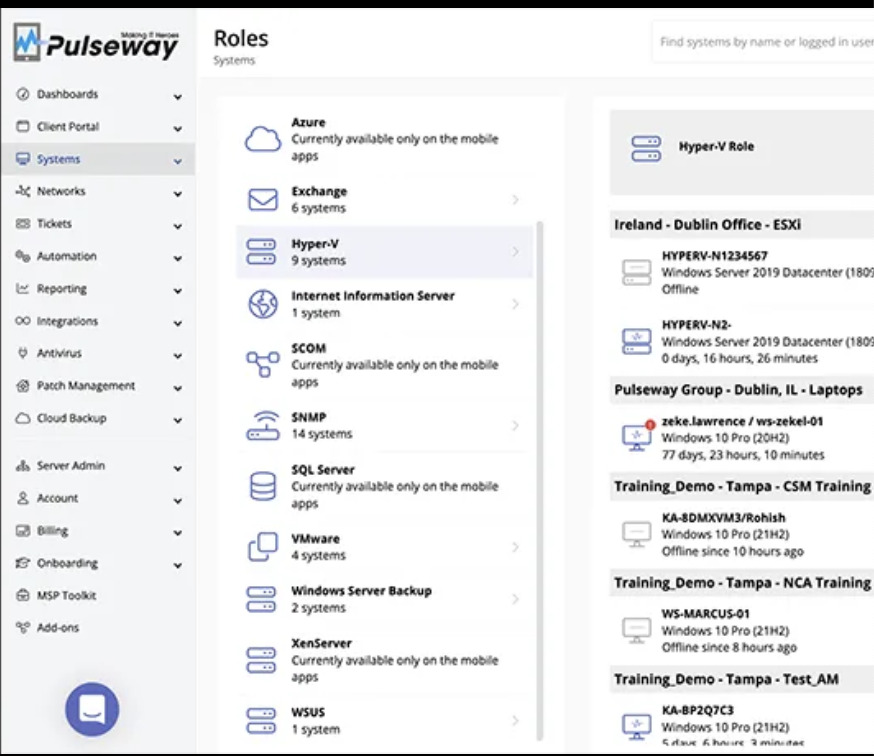Click the SCOM nodes icon
874x756 pixels.
263,364
